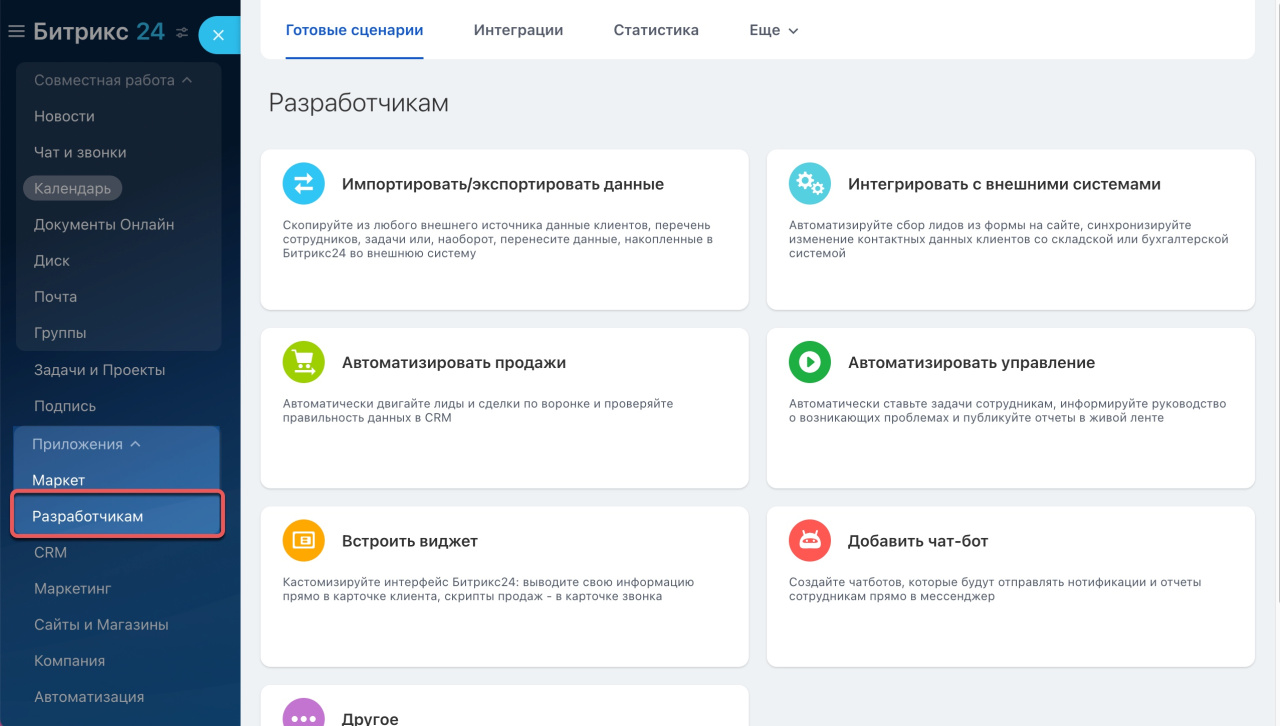Select Календарь in the left menu

[x=72, y=188]
